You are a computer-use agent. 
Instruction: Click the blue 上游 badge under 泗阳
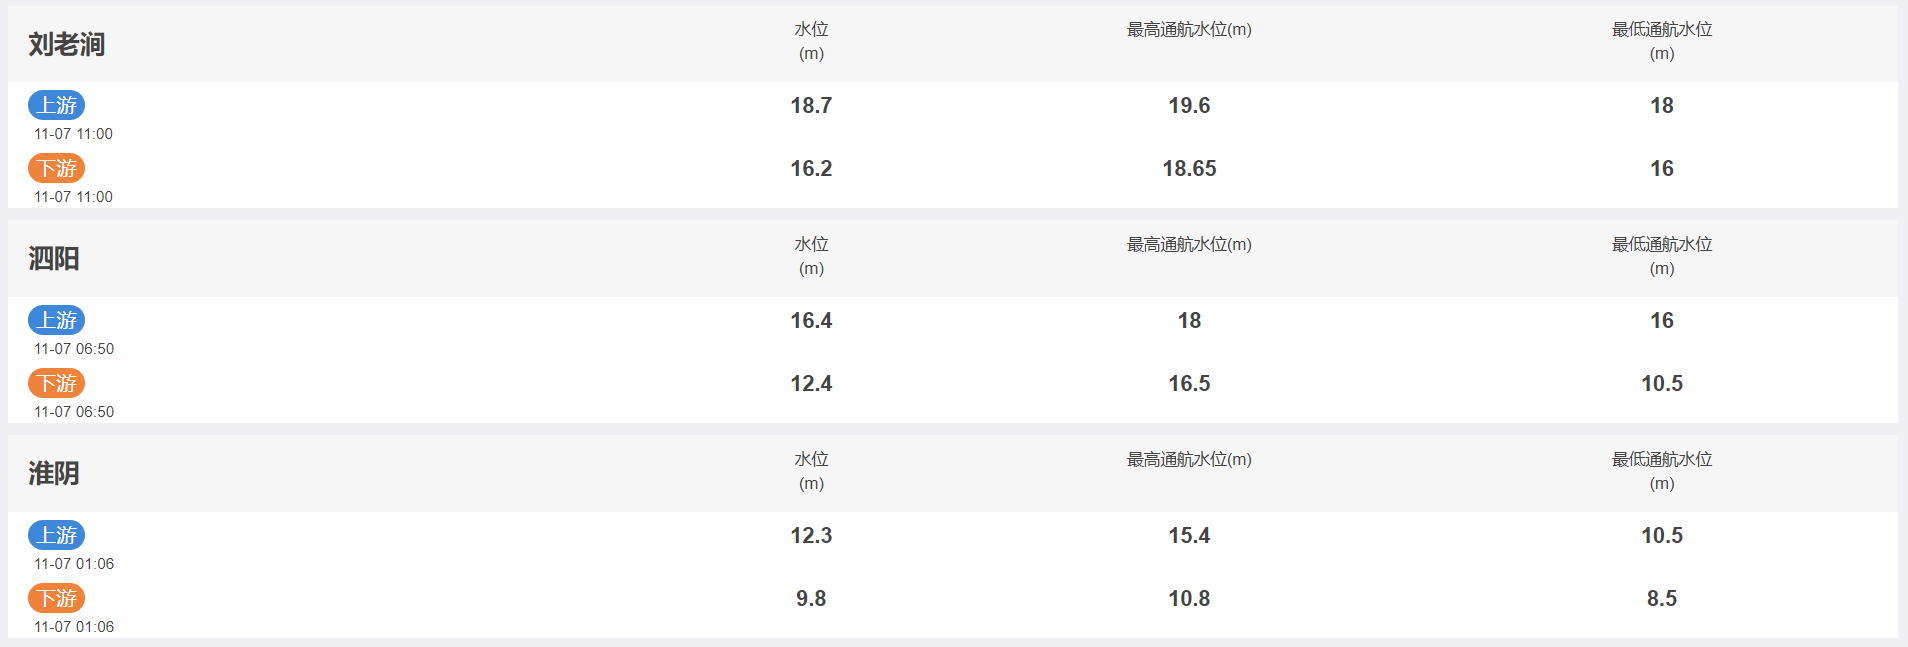coord(57,320)
